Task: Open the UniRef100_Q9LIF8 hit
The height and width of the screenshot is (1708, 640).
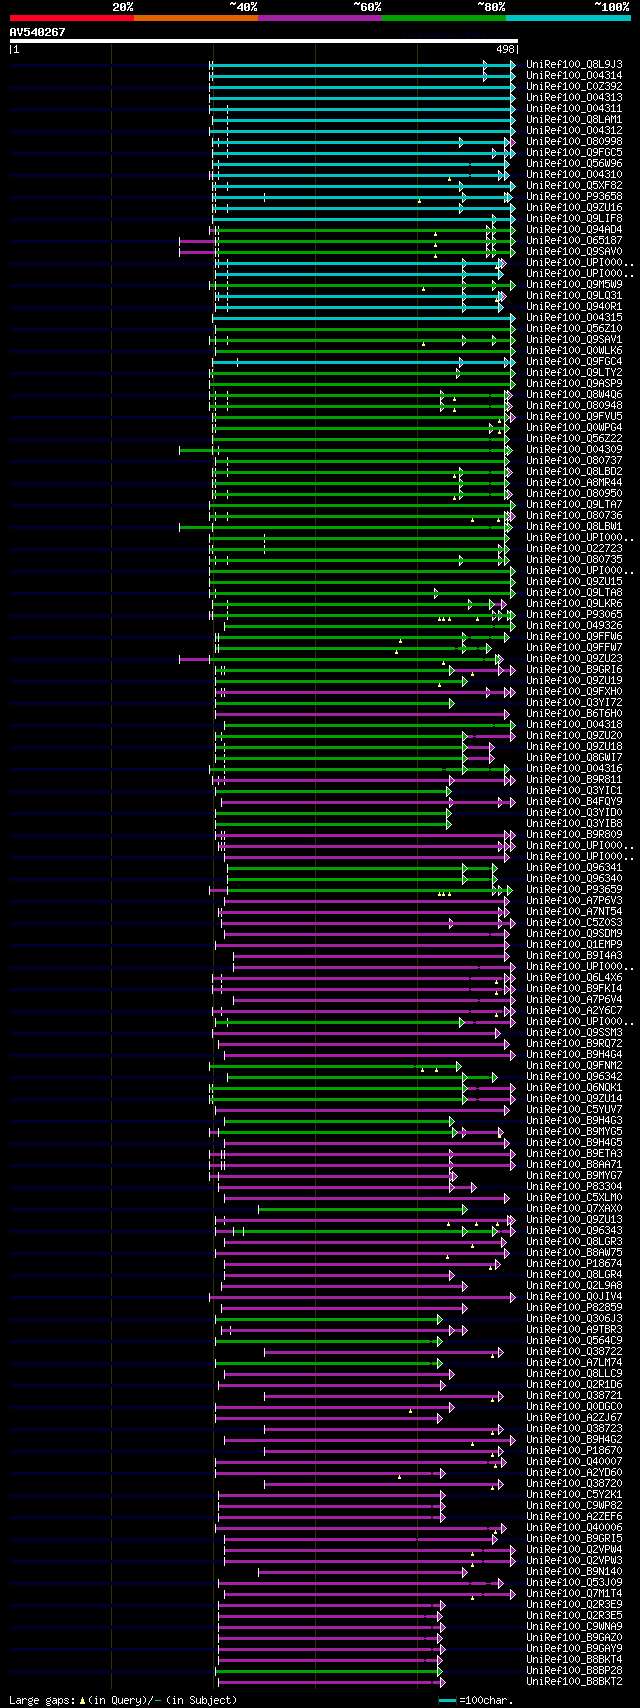Action: 575,218
